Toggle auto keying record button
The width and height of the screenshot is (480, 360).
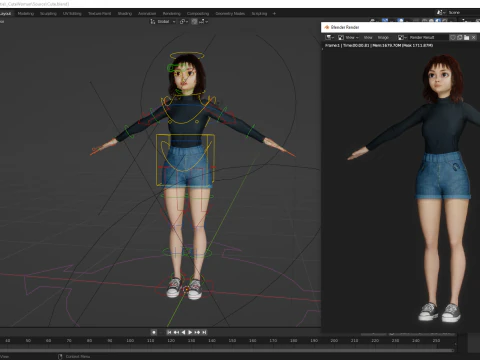click(154, 332)
